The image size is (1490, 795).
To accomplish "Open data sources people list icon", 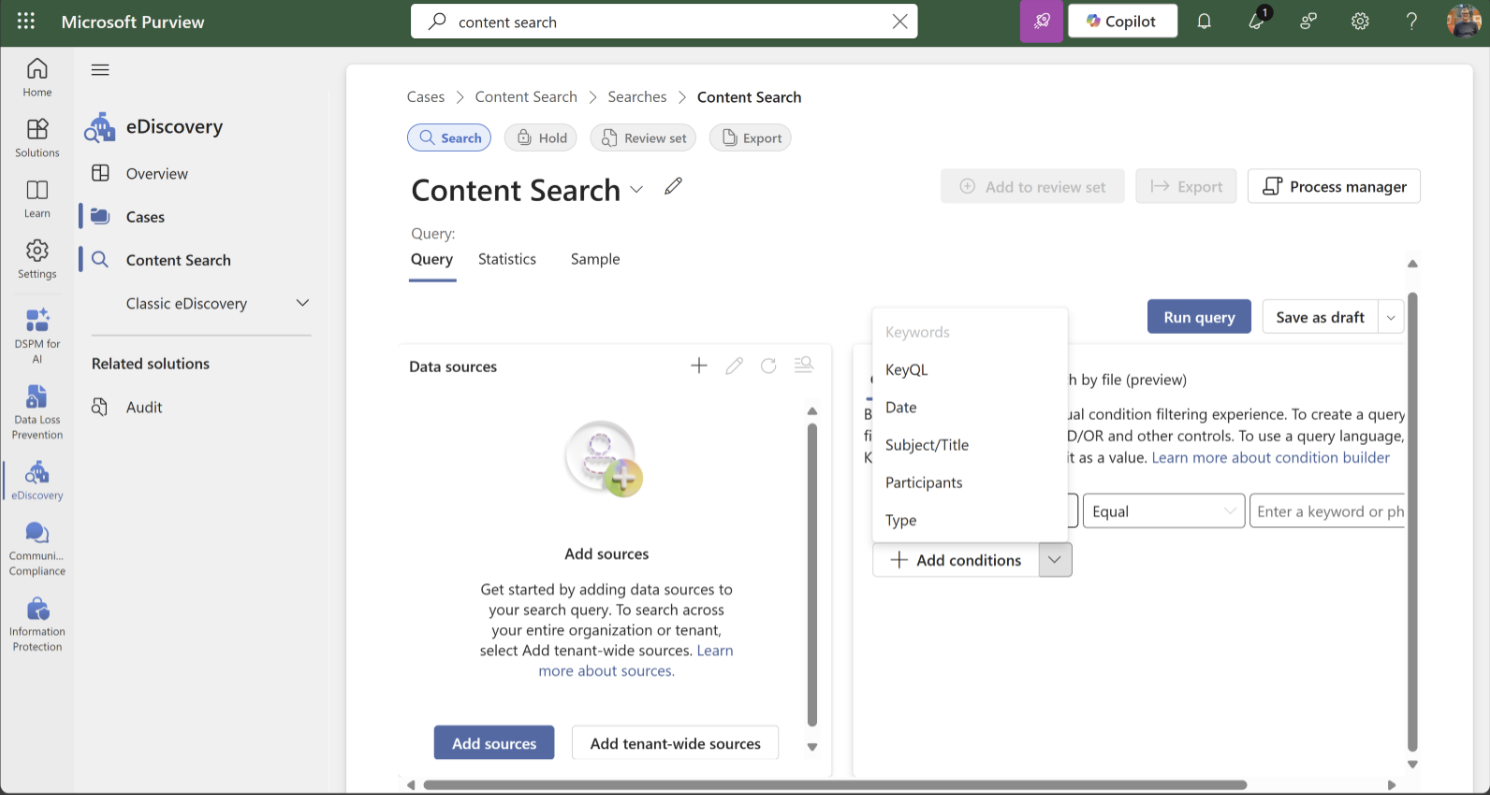I will [x=803, y=365].
